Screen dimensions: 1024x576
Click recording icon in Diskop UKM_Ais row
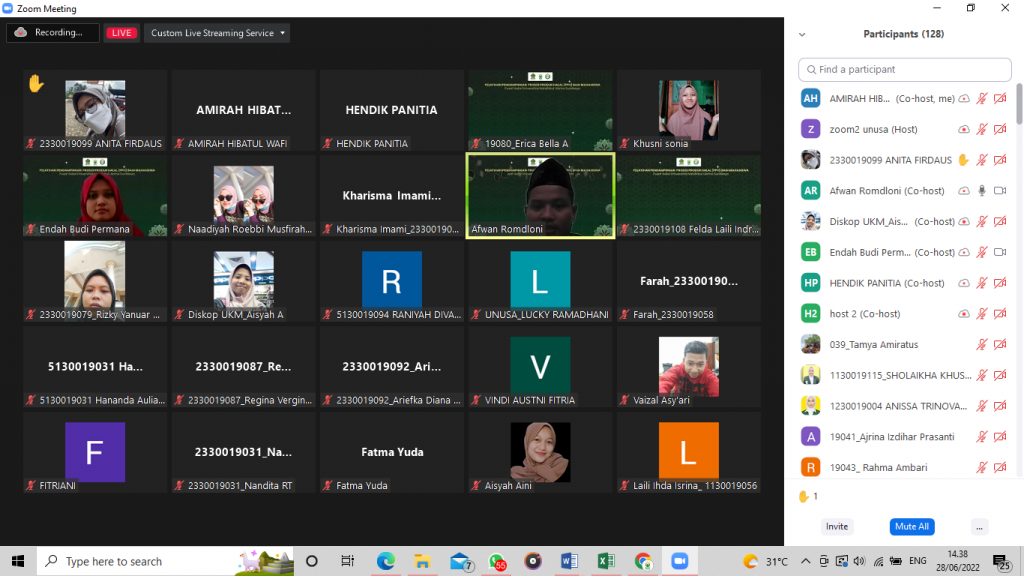[964, 221]
